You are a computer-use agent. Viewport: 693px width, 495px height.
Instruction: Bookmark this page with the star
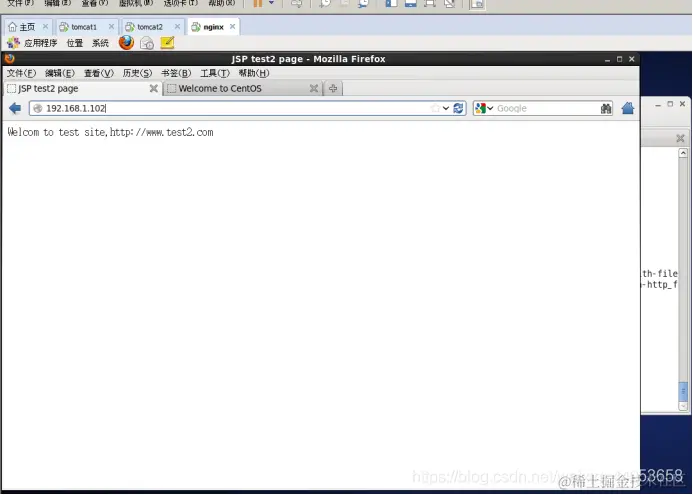point(435,108)
